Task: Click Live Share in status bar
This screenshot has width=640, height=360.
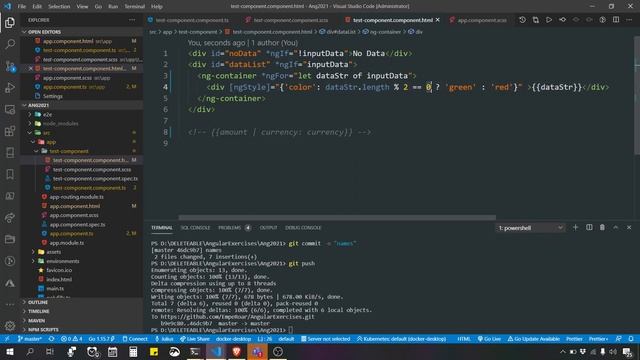Action: (194, 339)
